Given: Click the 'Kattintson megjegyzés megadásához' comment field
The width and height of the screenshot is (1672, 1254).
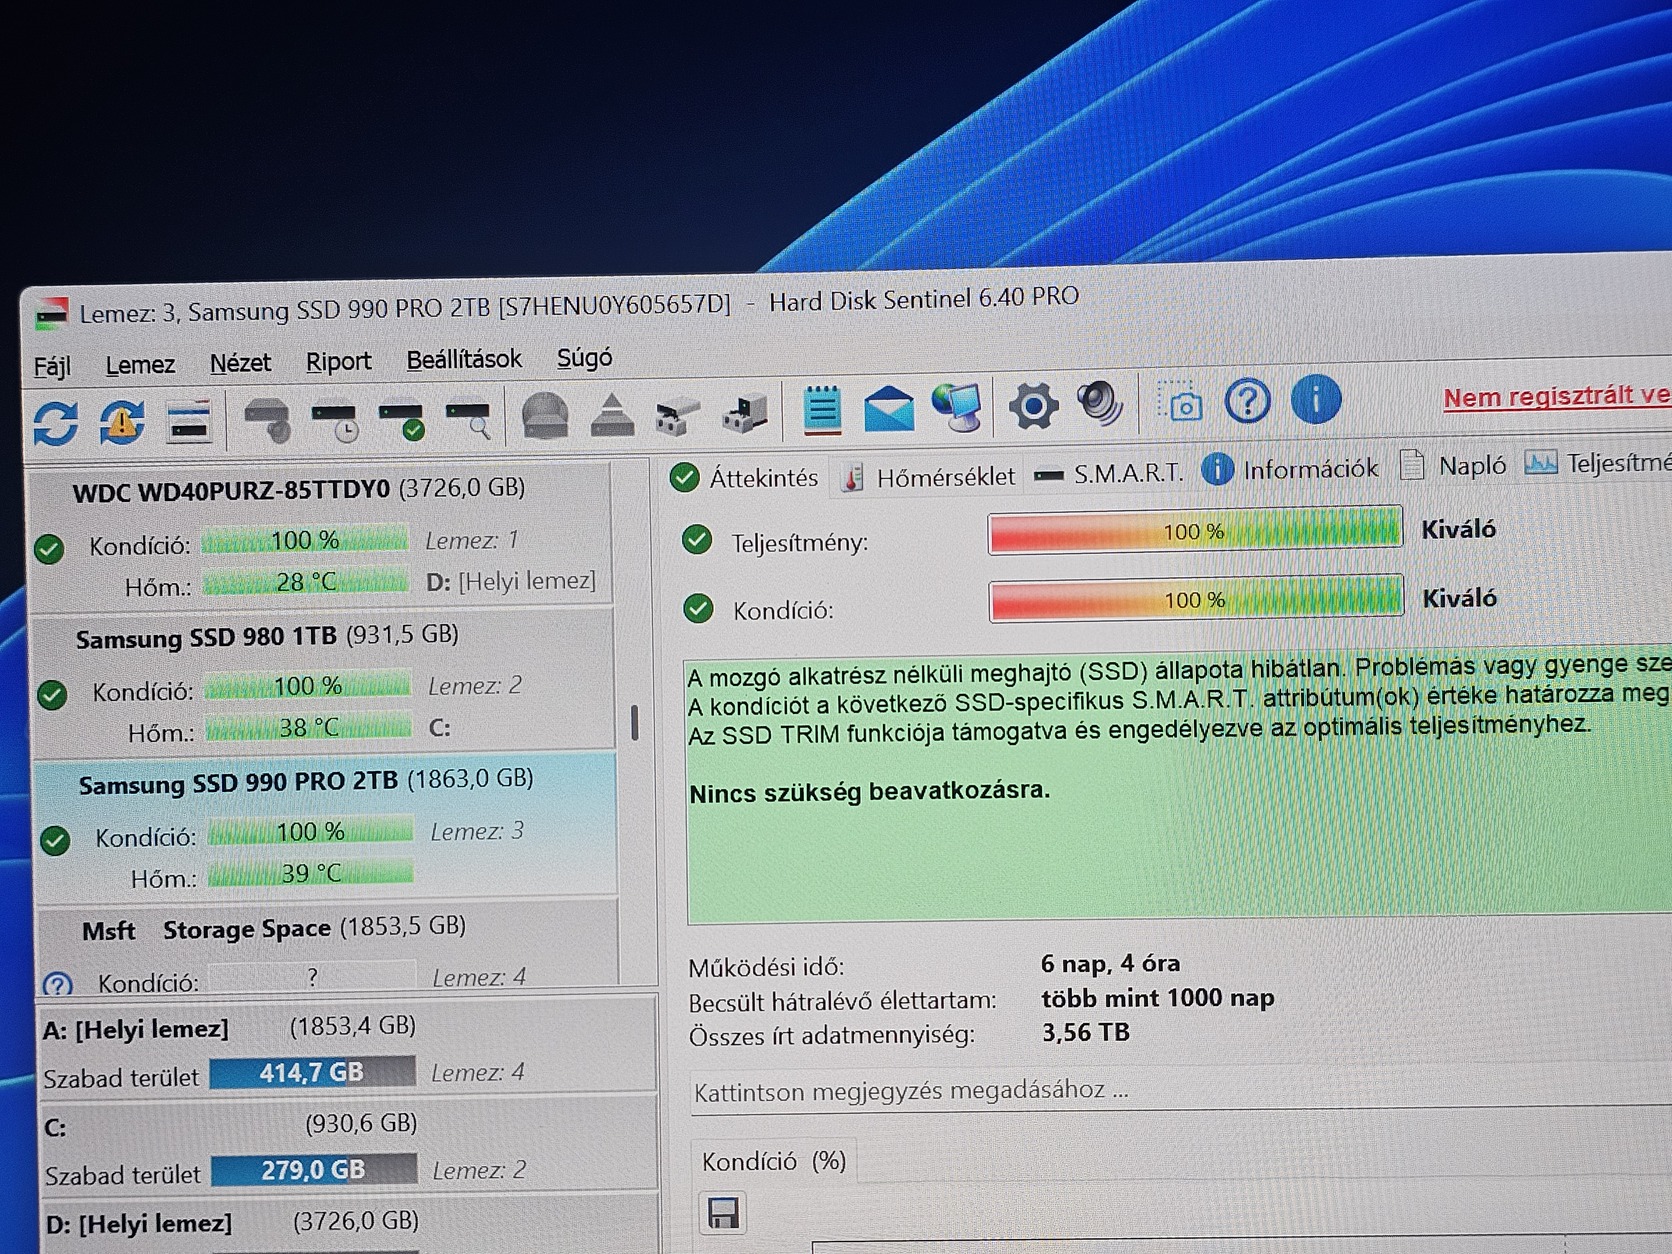Looking at the screenshot, I should 1181,1089.
